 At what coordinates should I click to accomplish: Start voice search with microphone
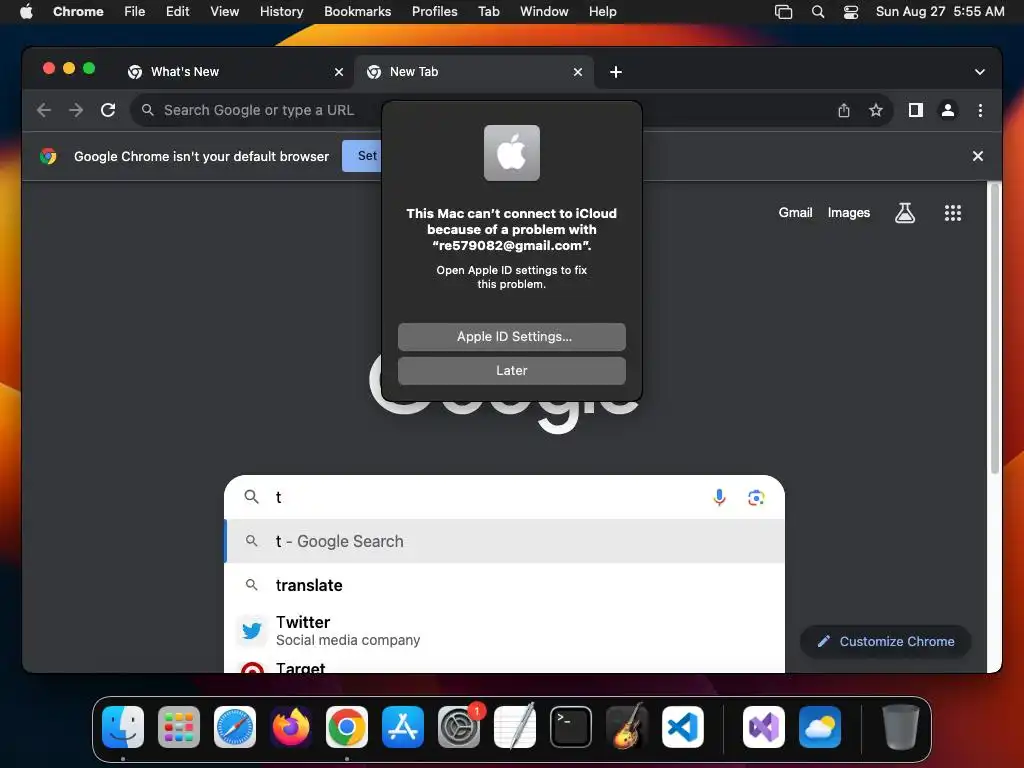pos(719,498)
